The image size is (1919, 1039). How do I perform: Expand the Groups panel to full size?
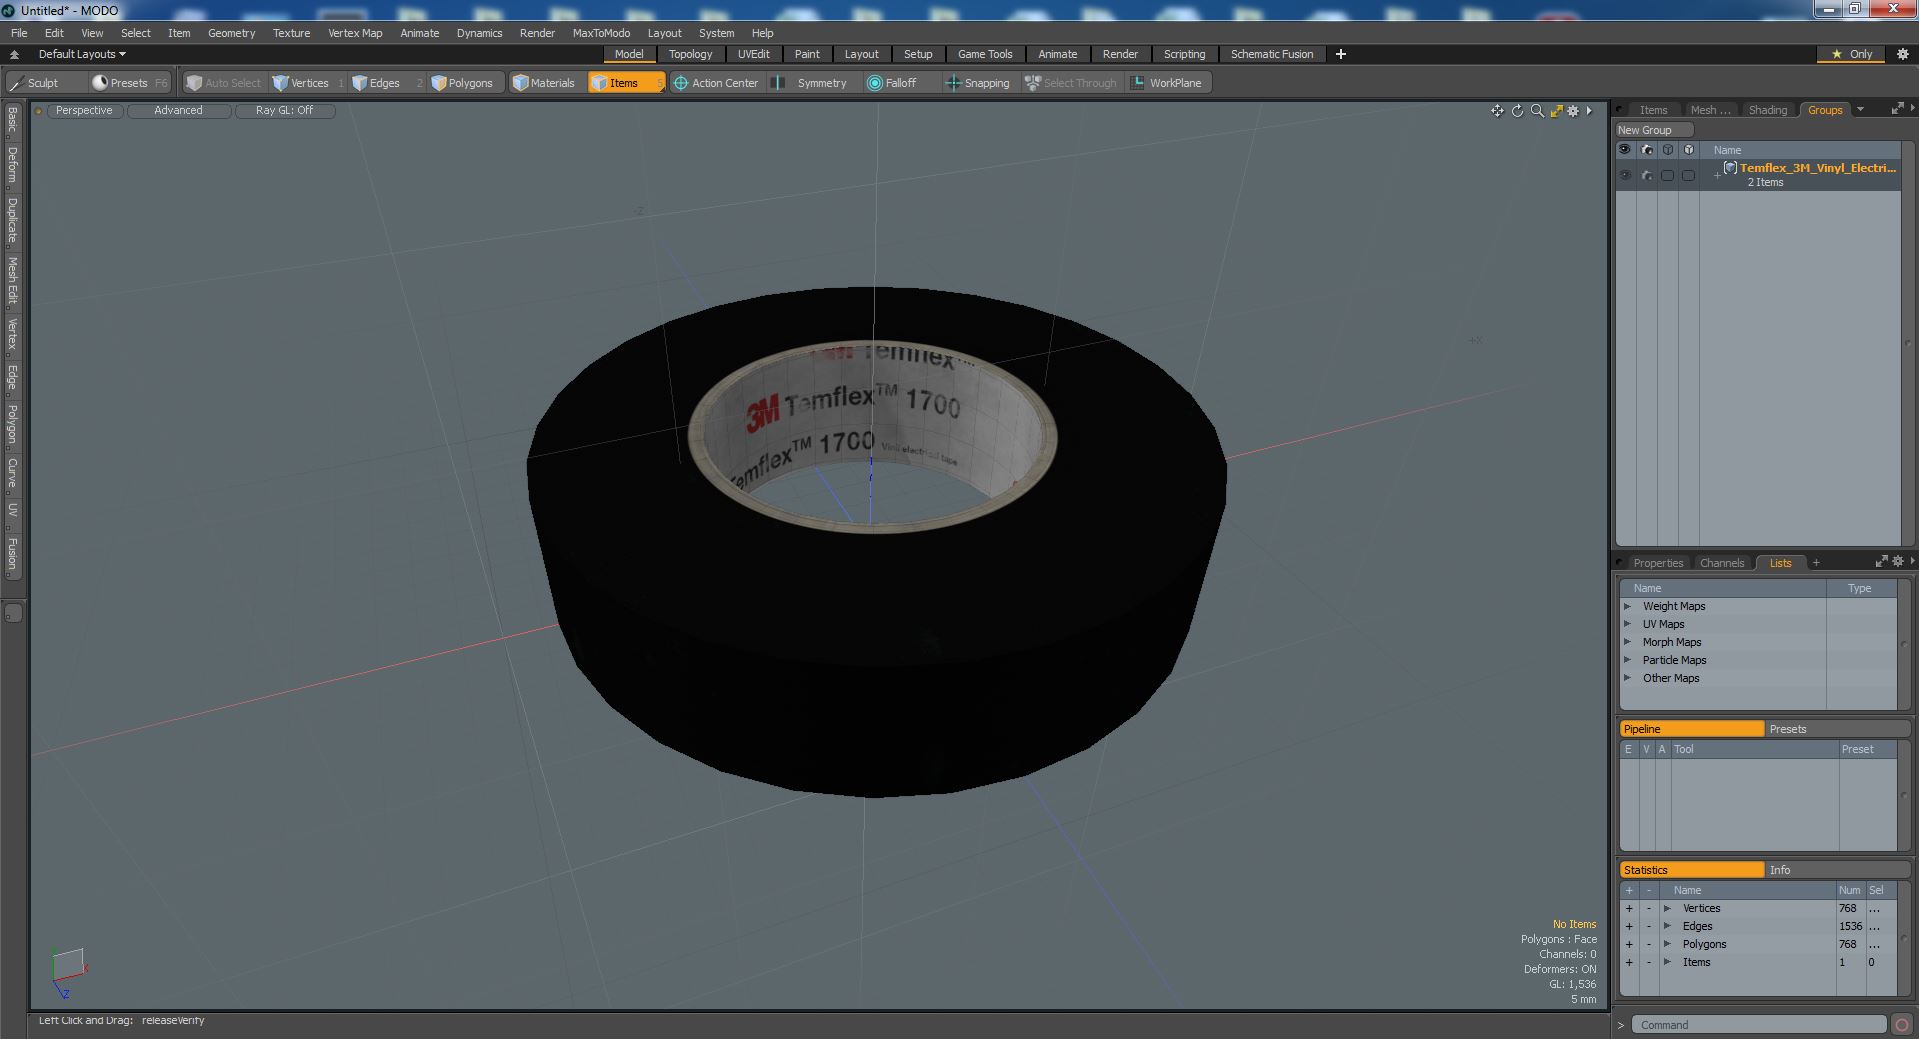click(x=1897, y=109)
